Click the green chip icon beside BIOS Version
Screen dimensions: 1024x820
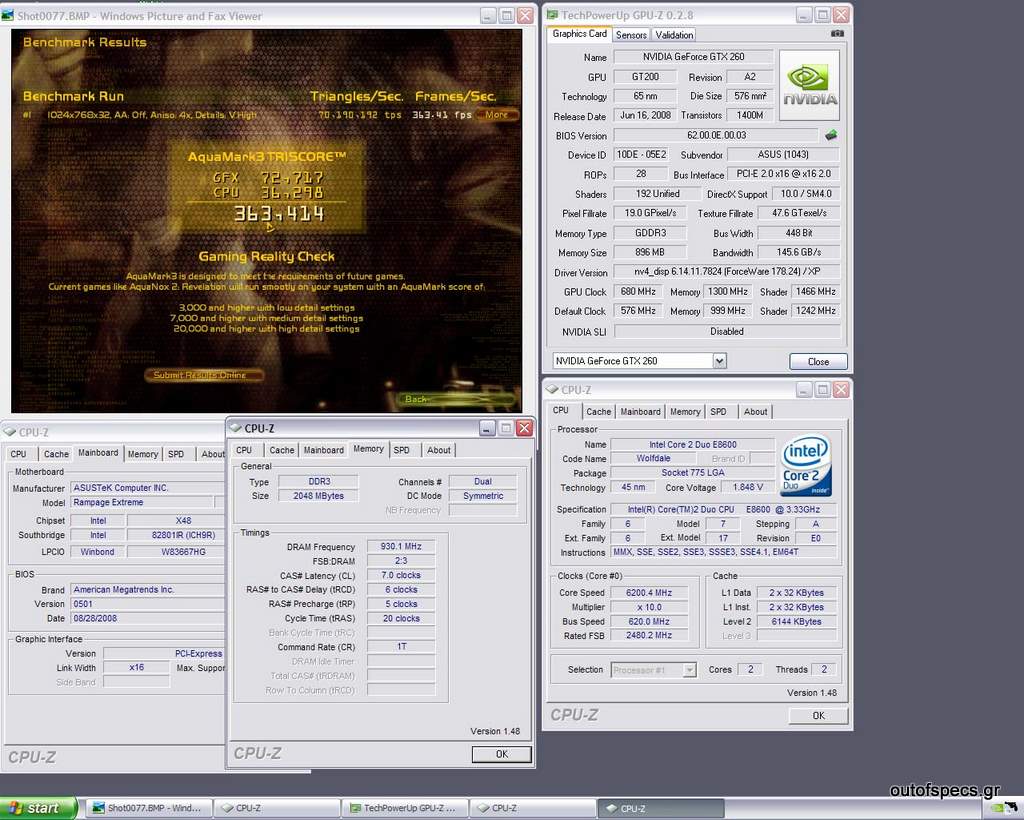[831, 135]
